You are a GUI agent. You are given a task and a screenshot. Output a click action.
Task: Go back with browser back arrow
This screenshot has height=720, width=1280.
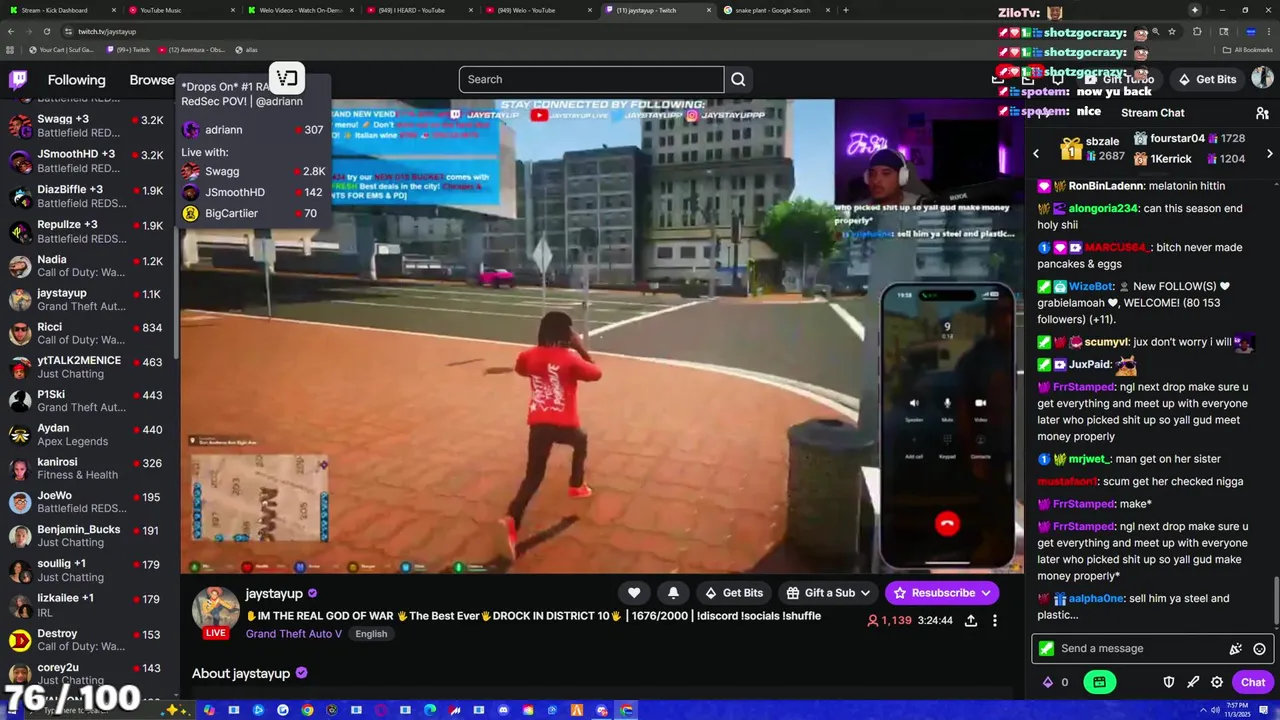coord(11,31)
